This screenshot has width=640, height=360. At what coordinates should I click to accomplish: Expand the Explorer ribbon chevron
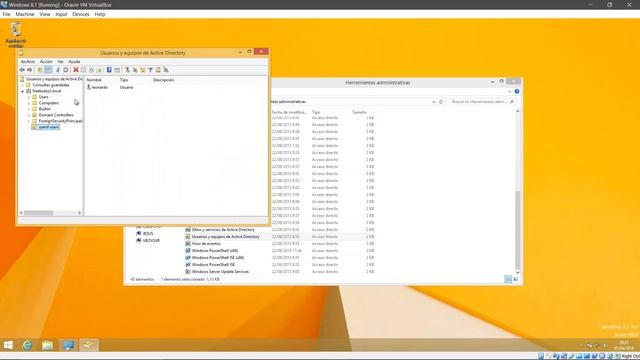(x=509, y=91)
